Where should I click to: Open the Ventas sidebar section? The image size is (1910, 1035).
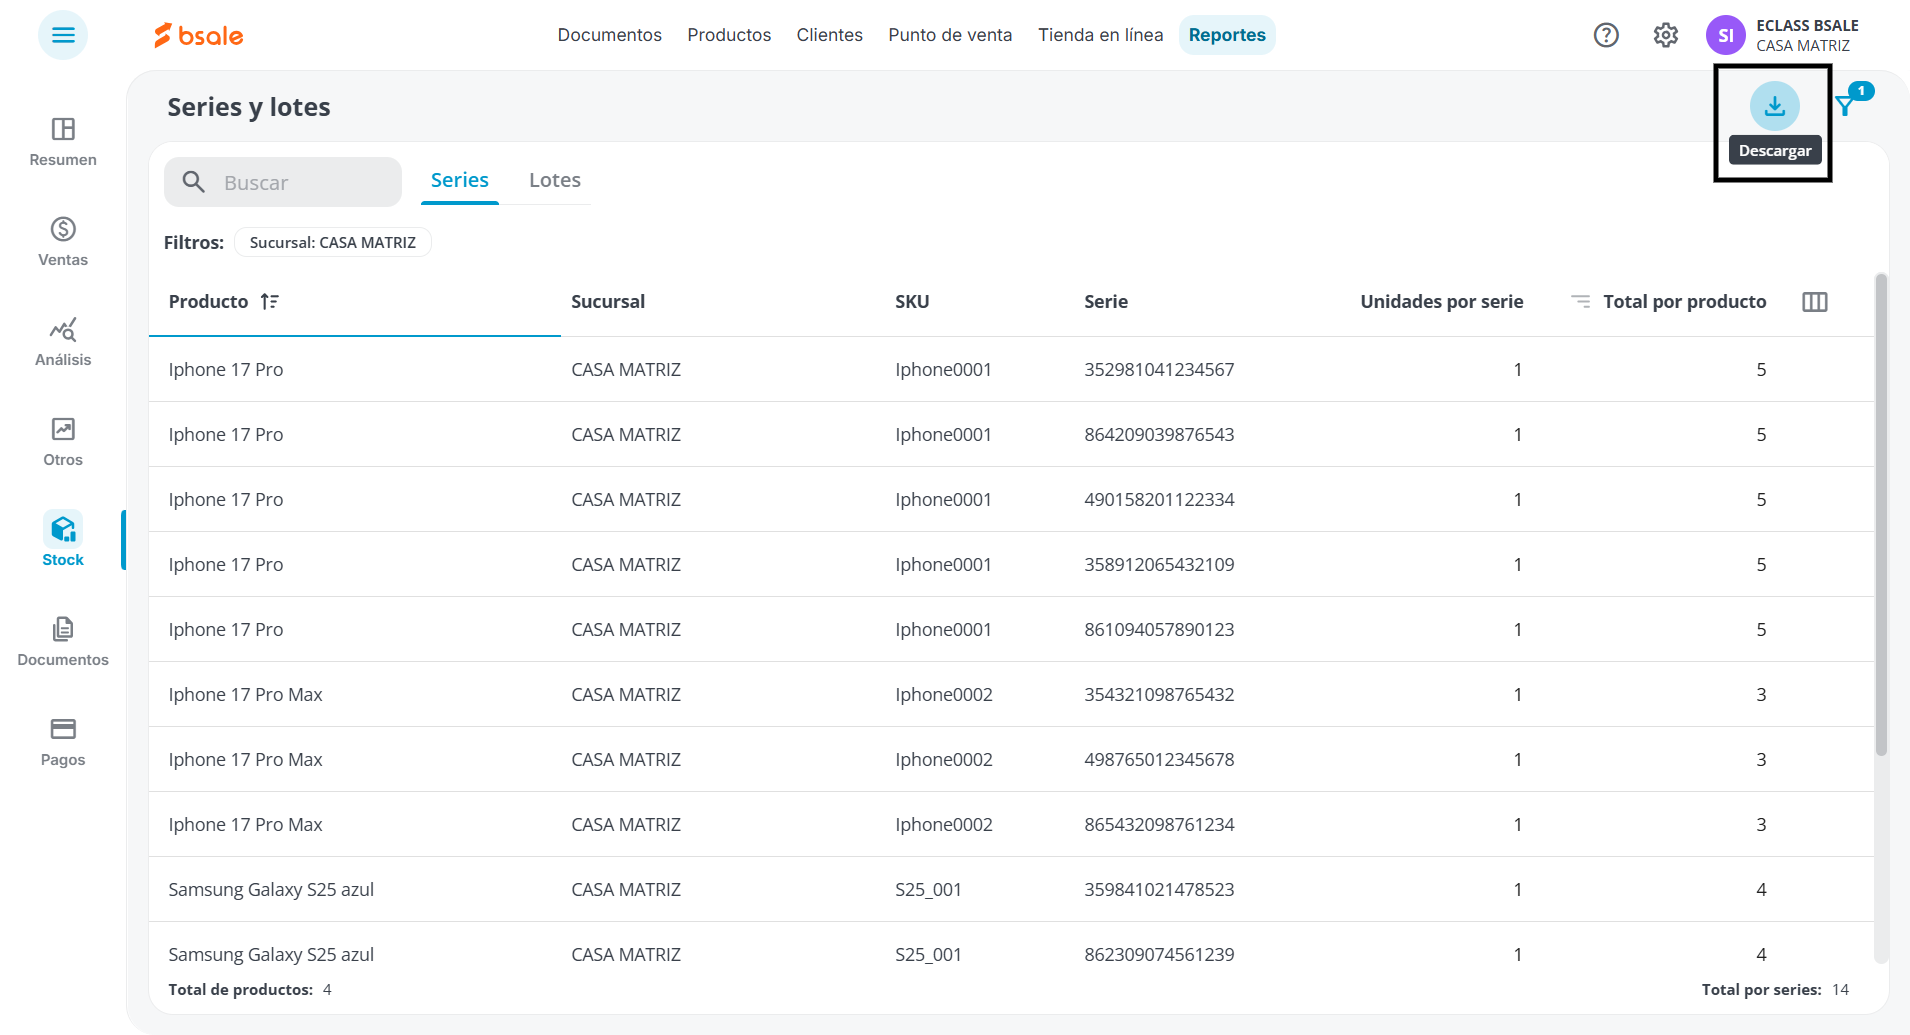63,241
